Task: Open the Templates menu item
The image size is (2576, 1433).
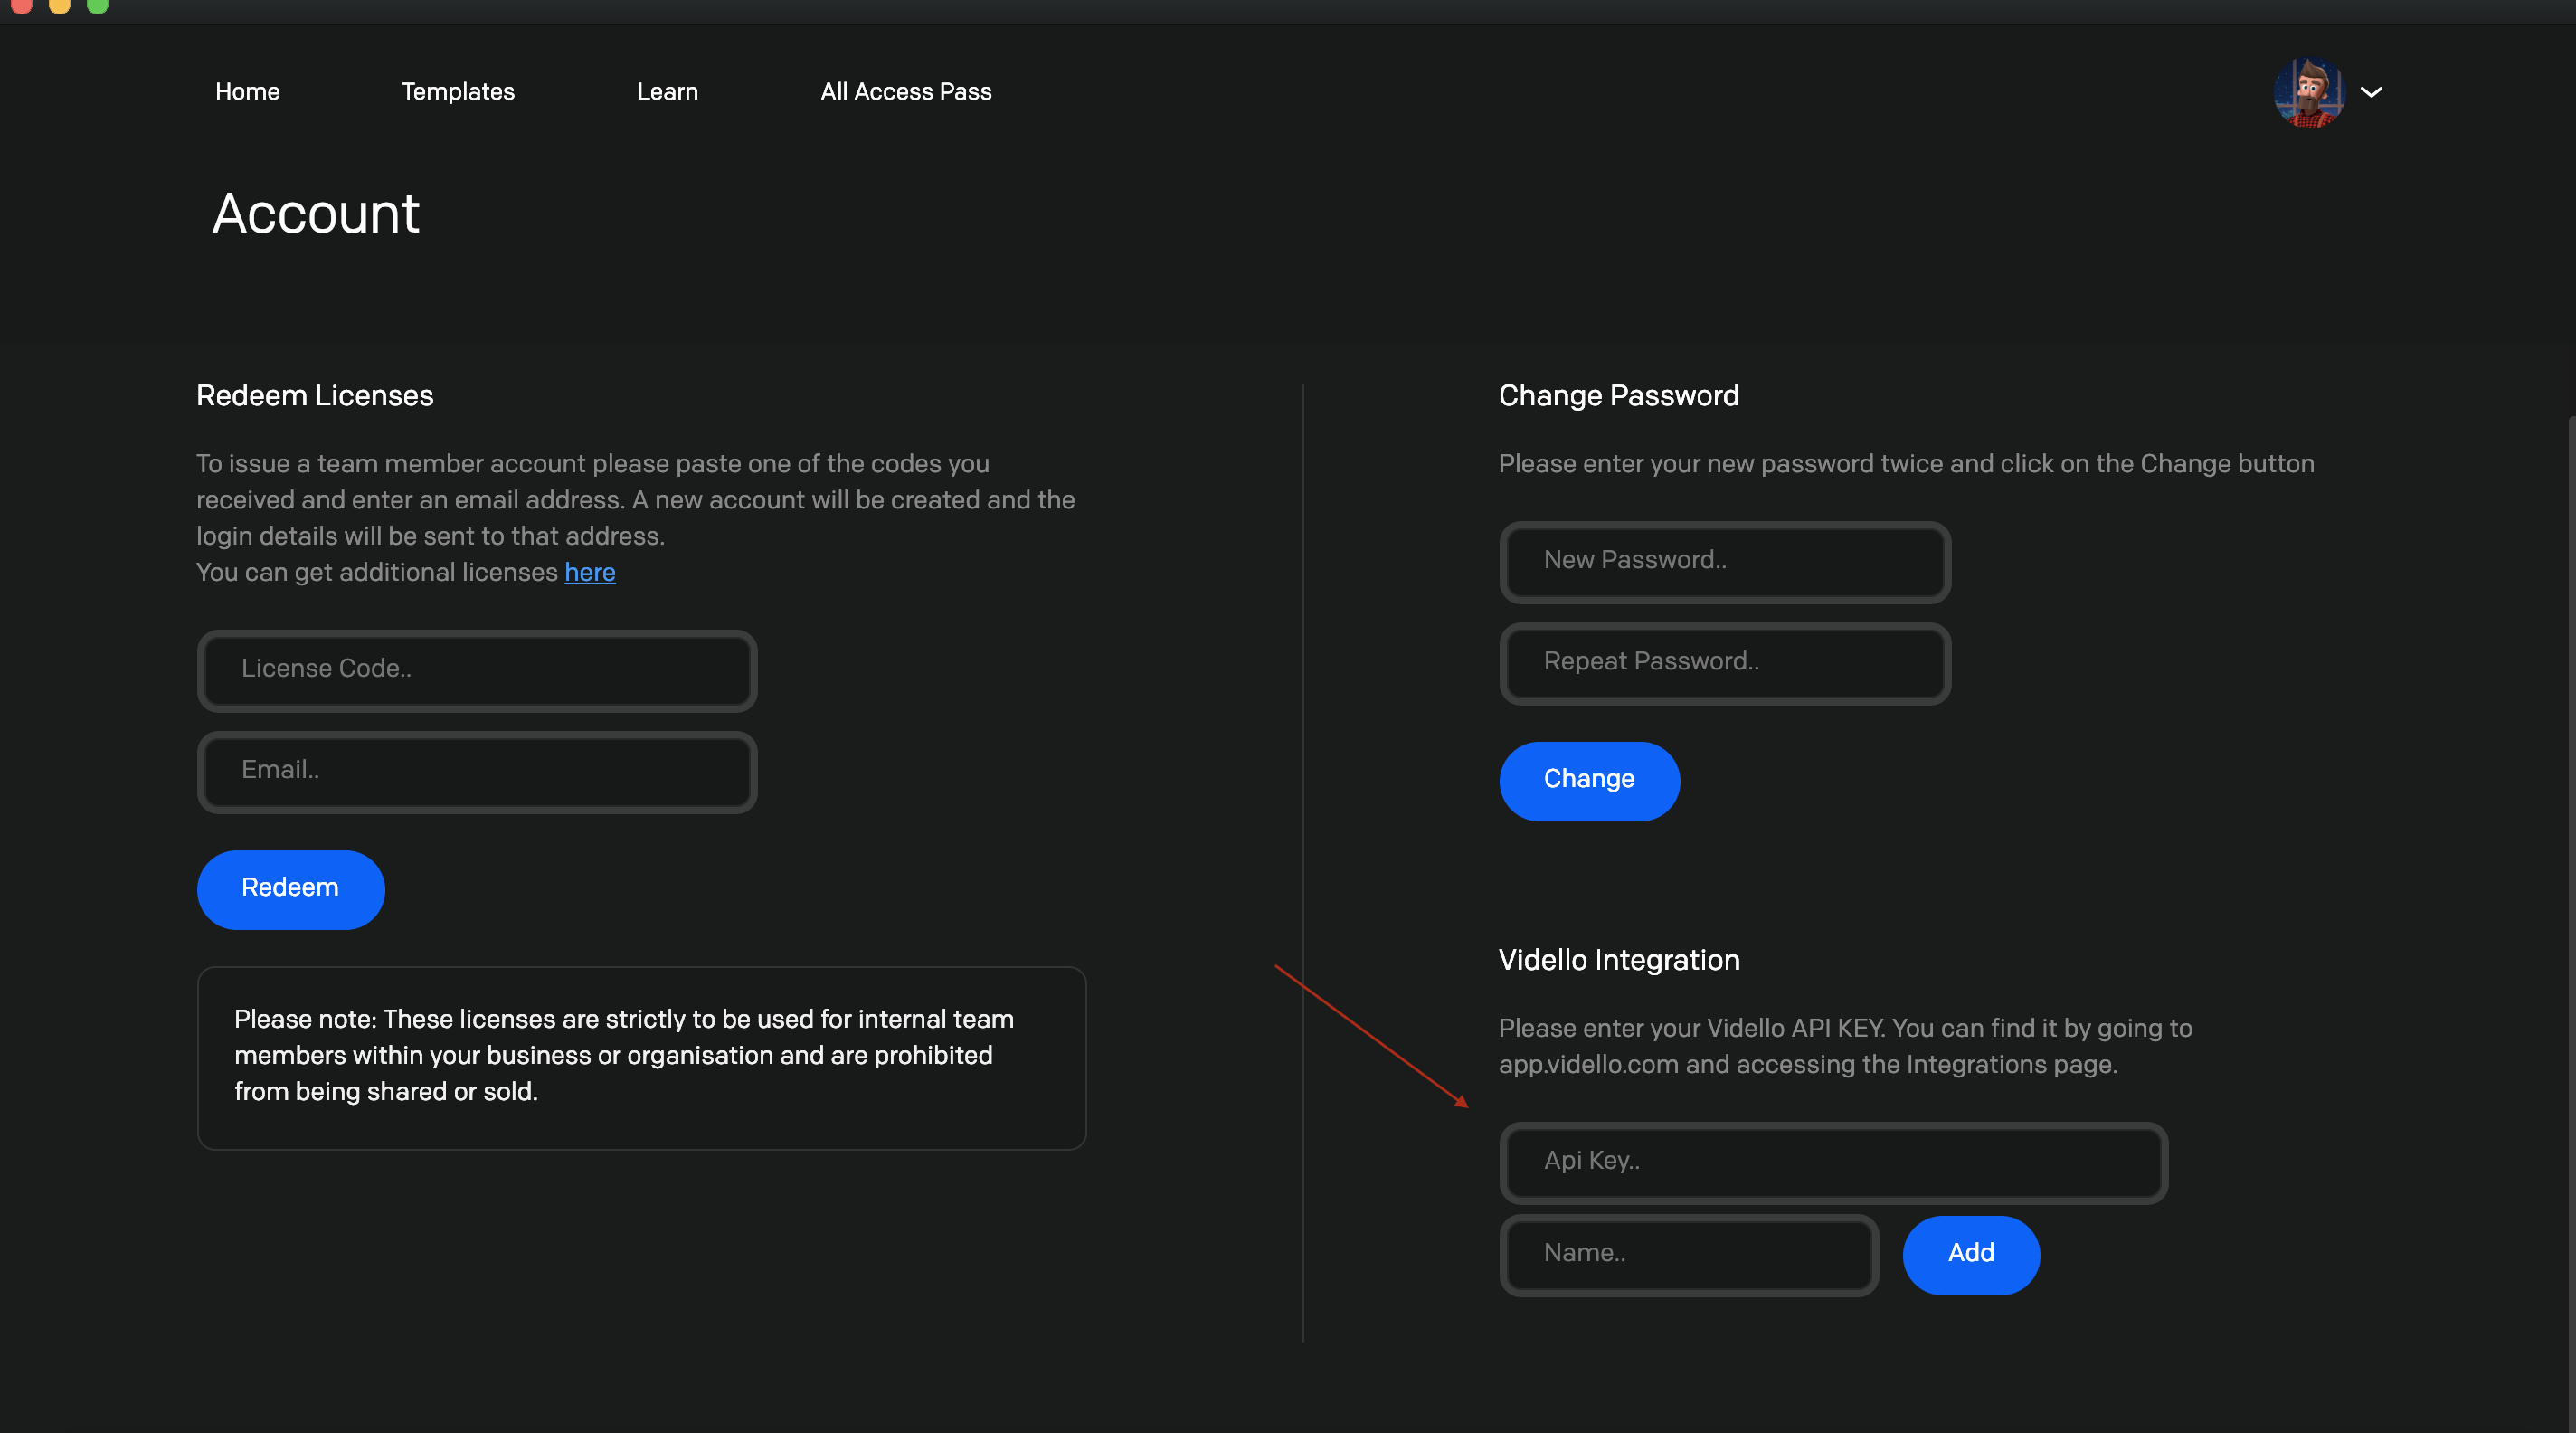Action: click(x=458, y=91)
